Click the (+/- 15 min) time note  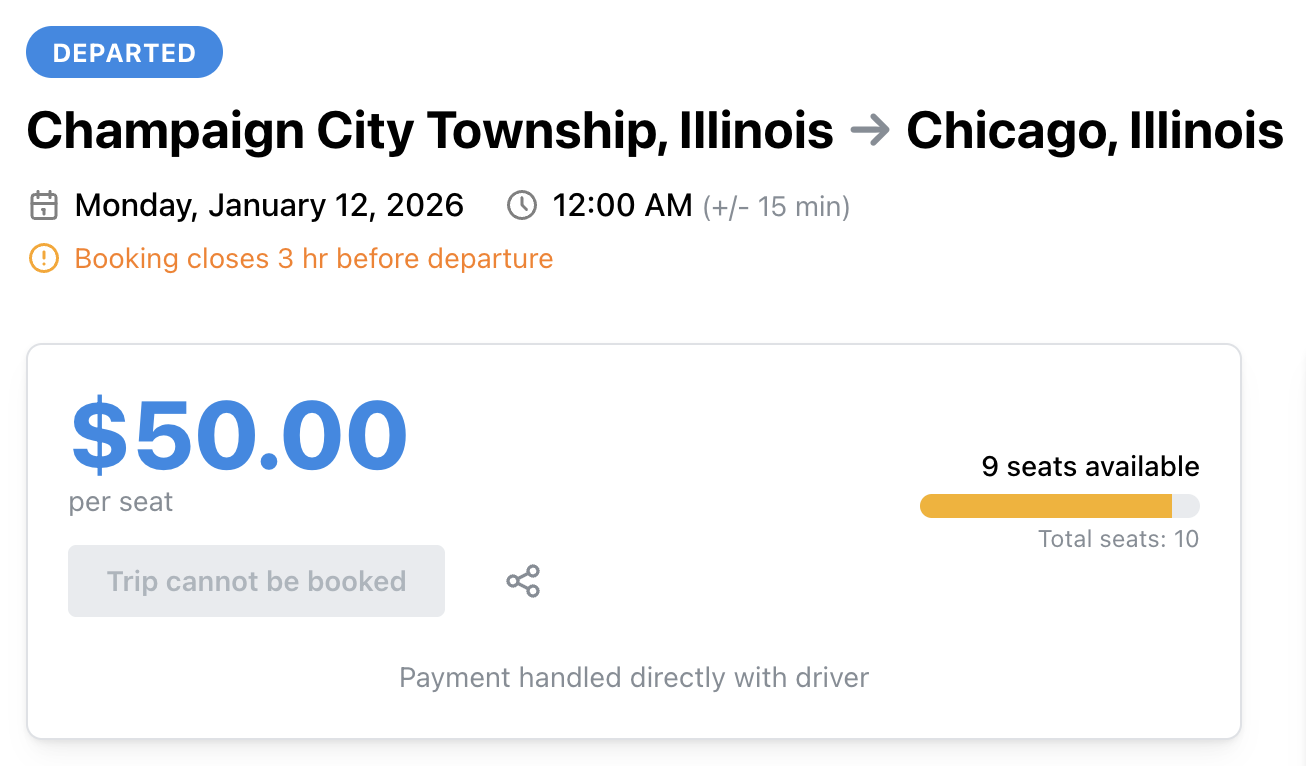[776, 207]
